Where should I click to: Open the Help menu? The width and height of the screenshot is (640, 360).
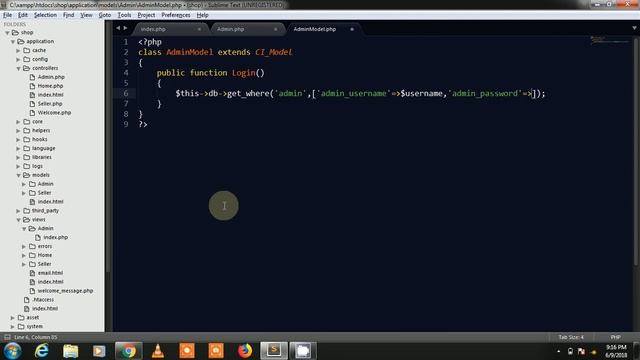tap(202, 15)
